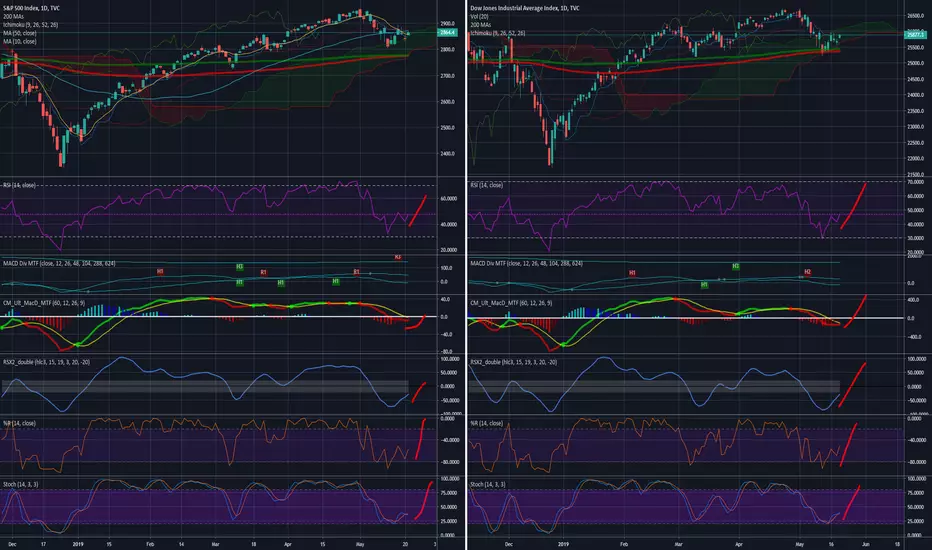Click the 2700.0 price level on S&P axis
932x550 pixels.
(x=447, y=76)
